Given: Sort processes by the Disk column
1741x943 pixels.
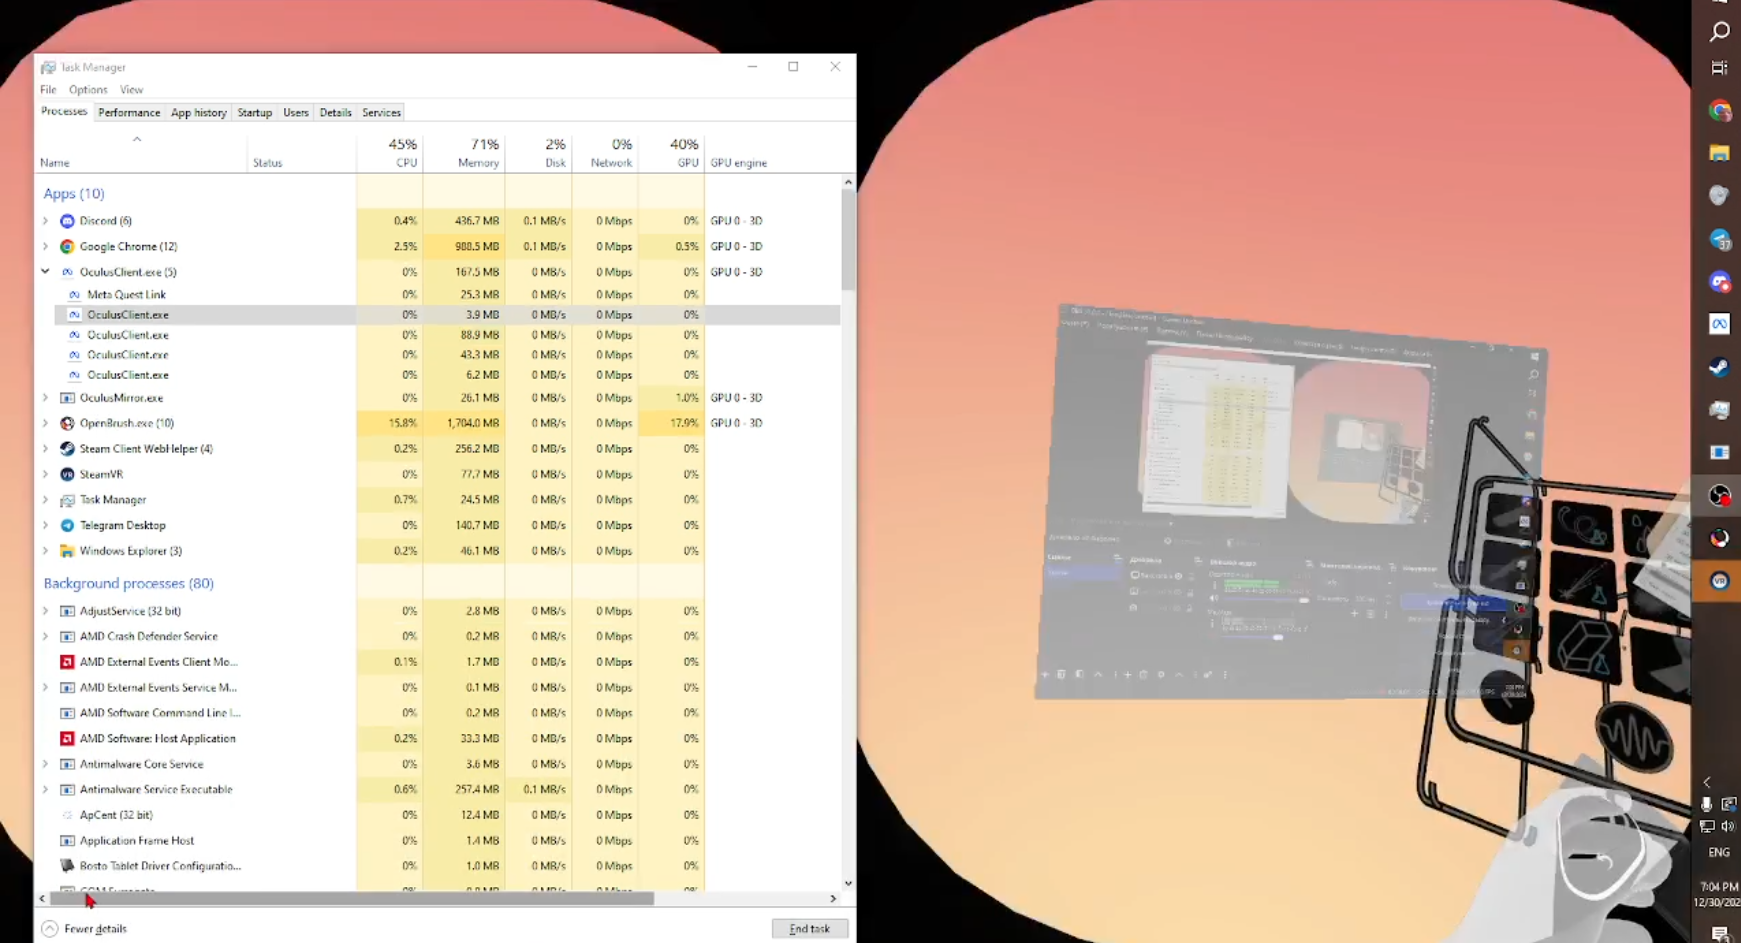Looking at the screenshot, I should (x=539, y=153).
